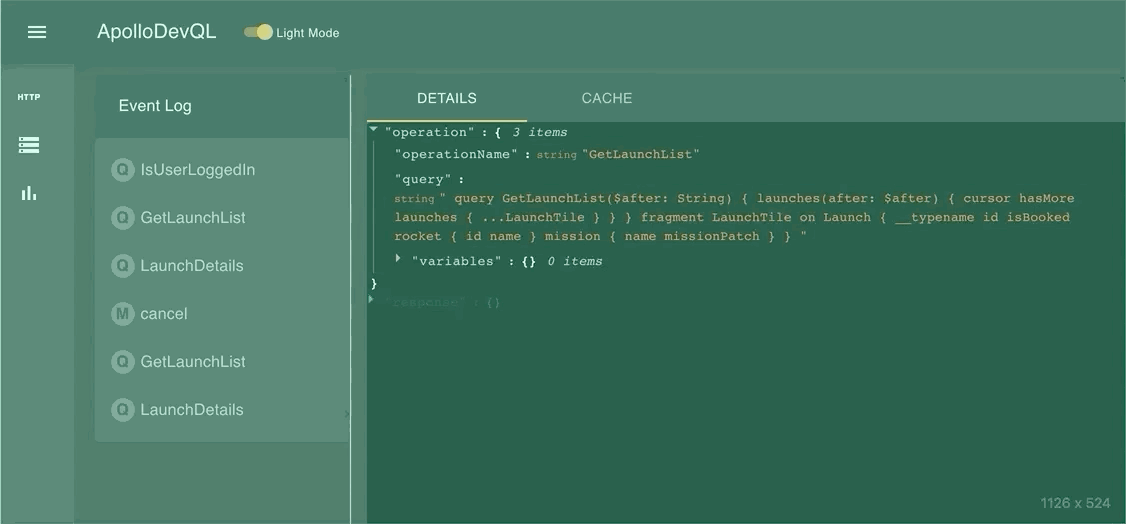Select the second GetLaunchList event
The image size is (1126, 524).
[222, 362]
